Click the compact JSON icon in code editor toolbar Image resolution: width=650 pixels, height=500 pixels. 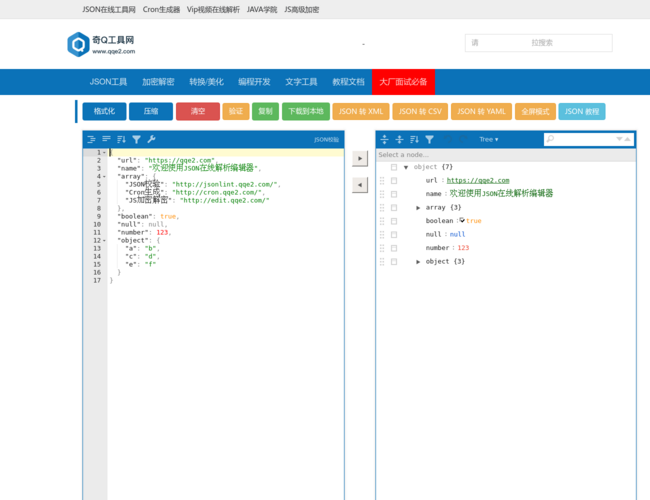pyautogui.click(x=106, y=140)
